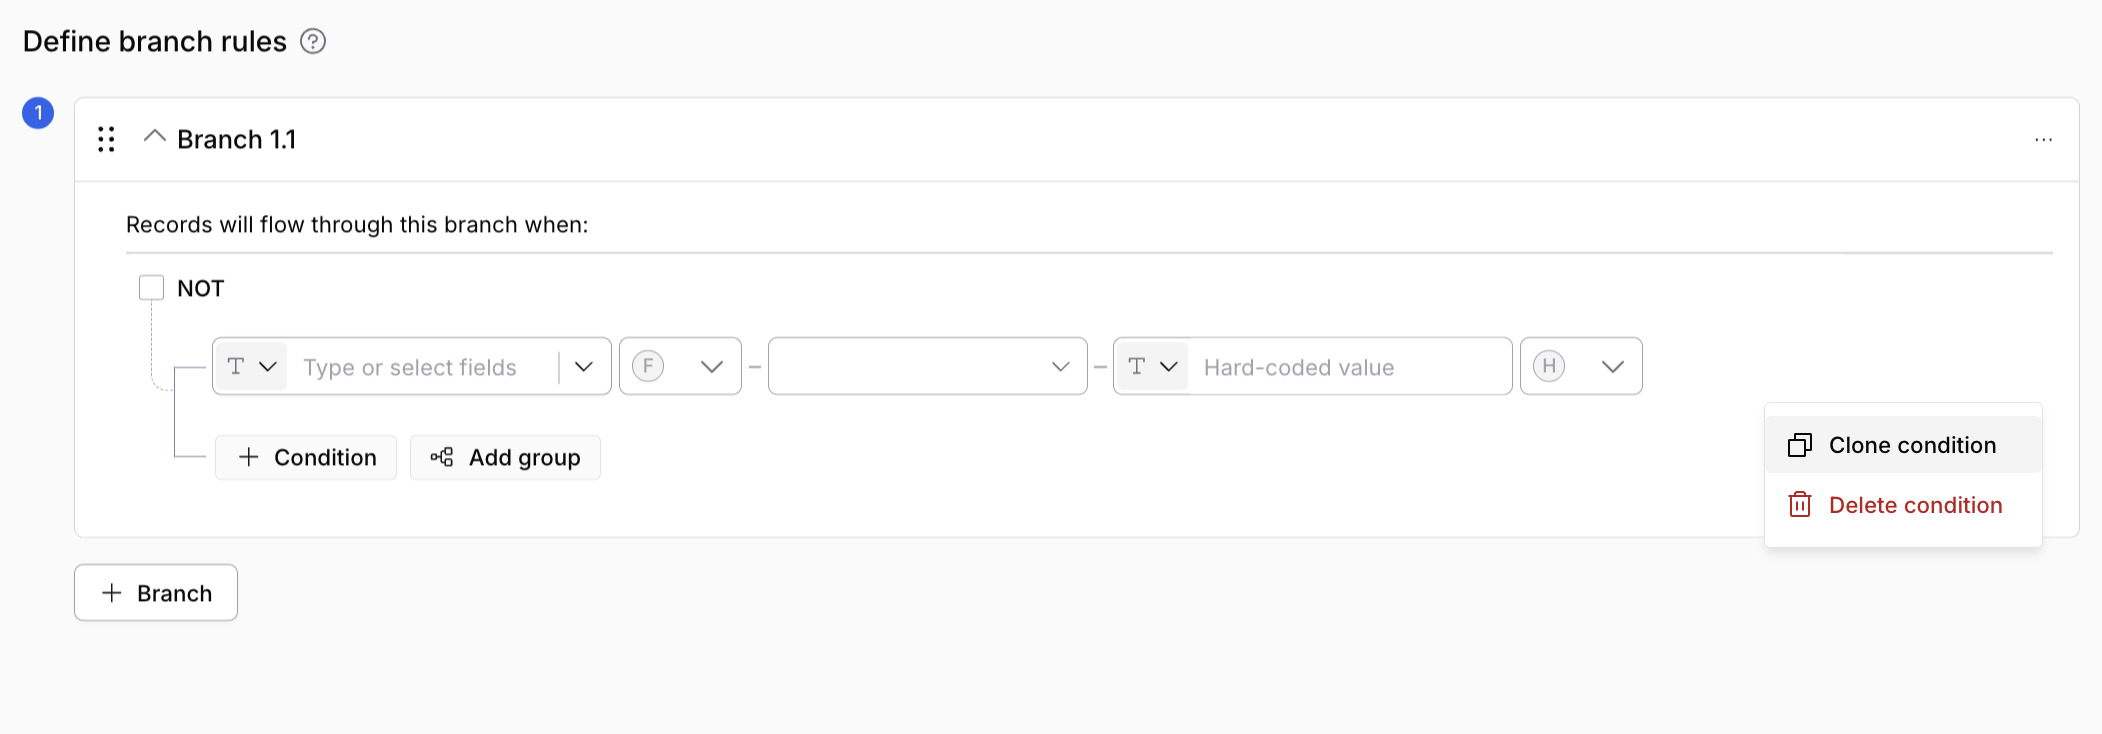Collapse Branch 1.1 using the chevron
The image size is (2102, 734).
(x=154, y=136)
